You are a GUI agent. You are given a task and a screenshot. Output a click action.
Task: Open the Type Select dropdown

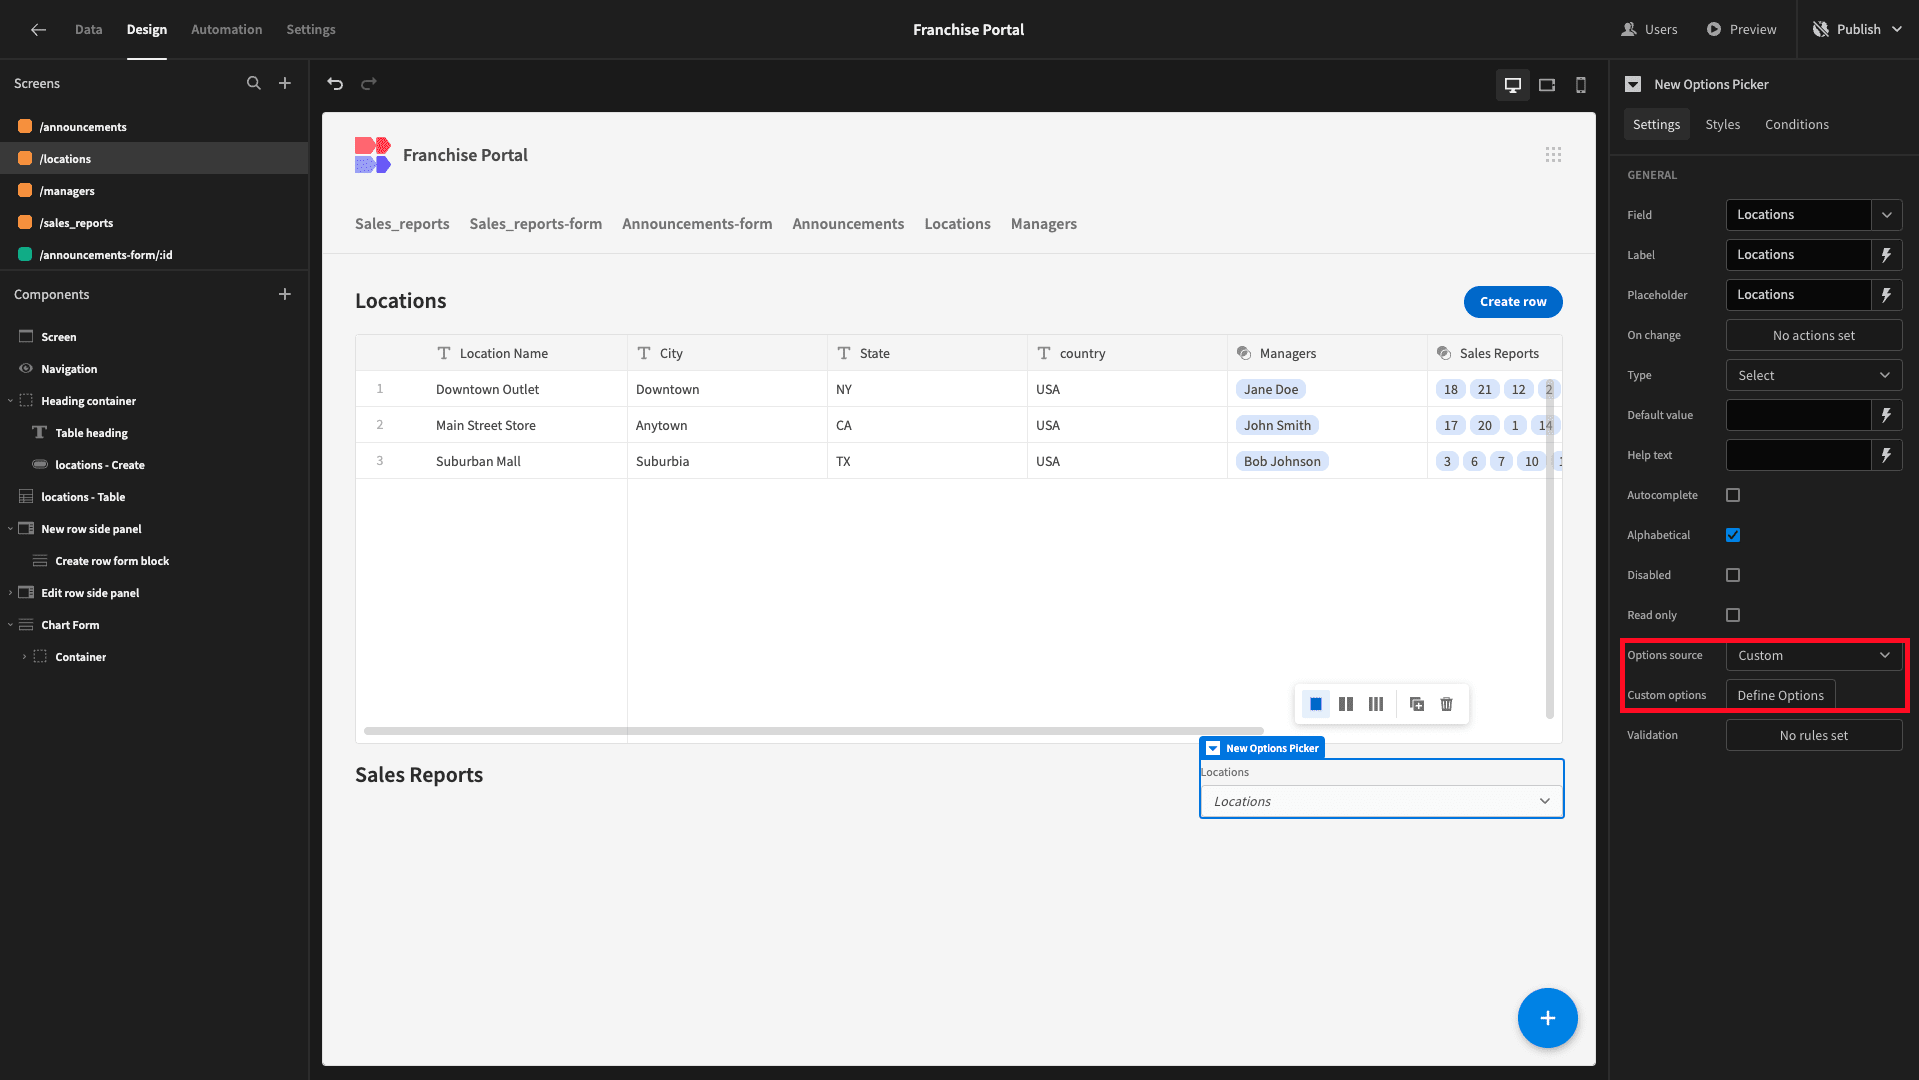[1814, 375]
